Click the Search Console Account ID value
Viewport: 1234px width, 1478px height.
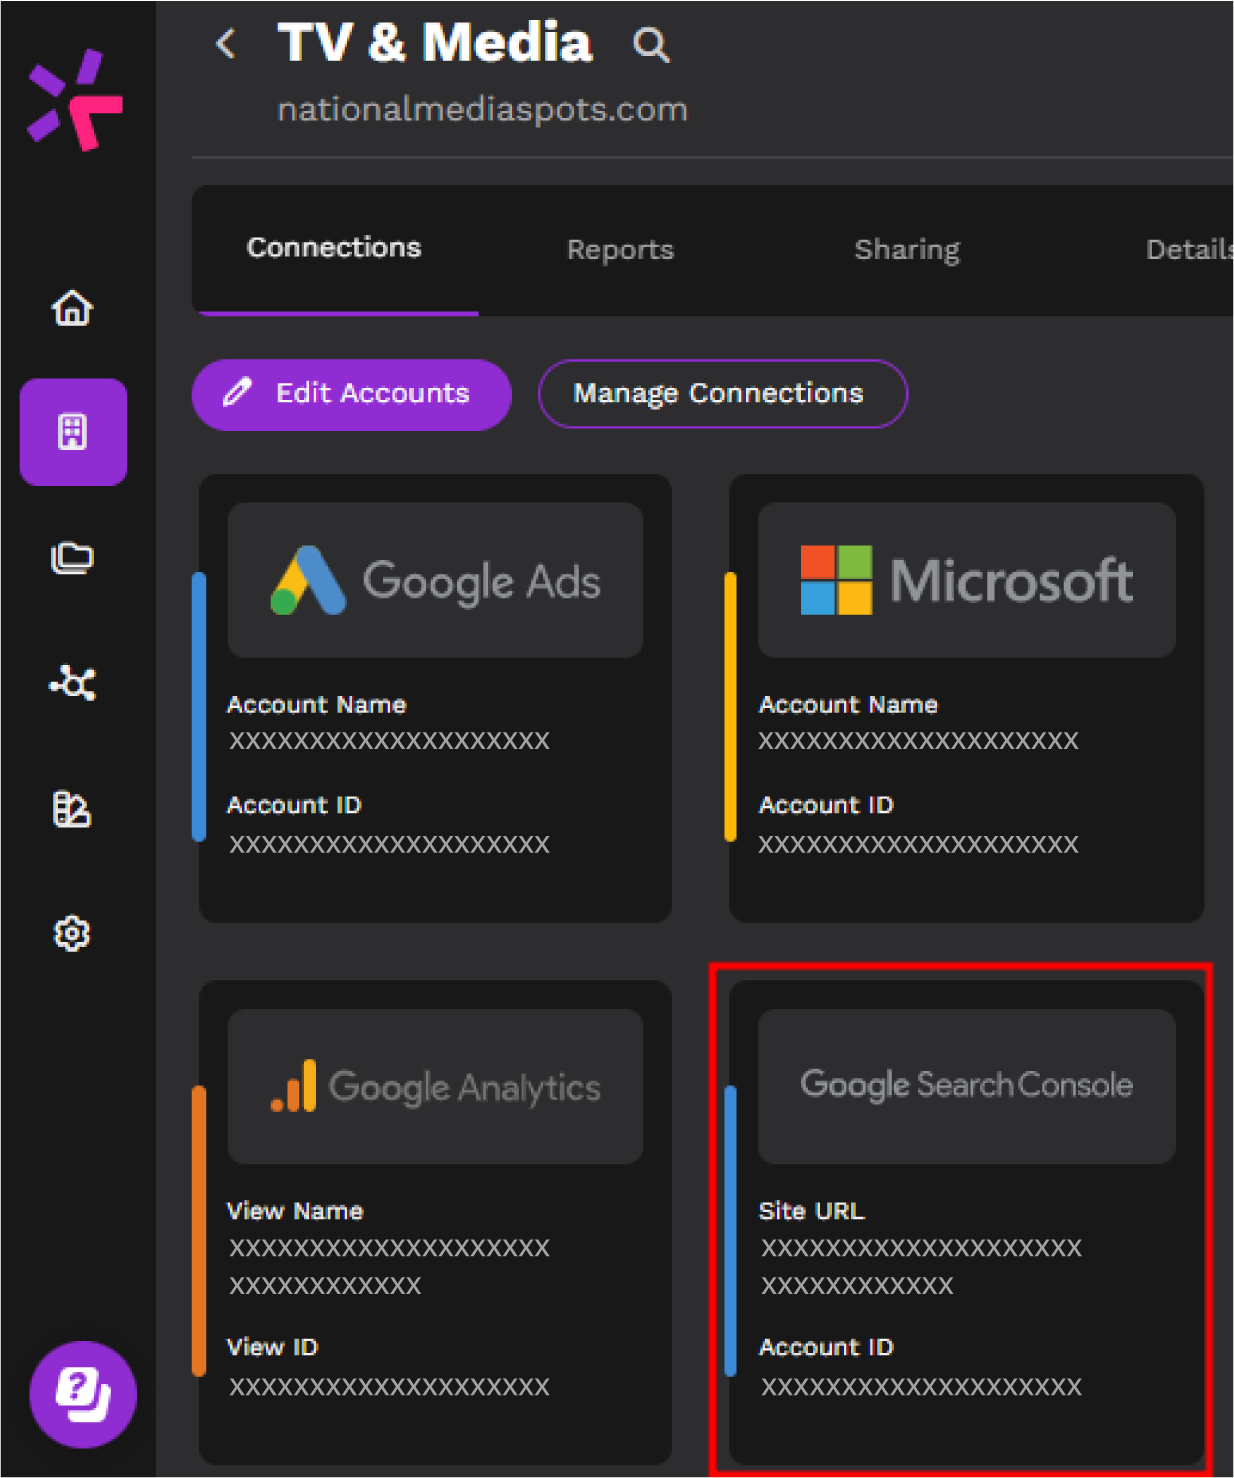pyautogui.click(x=922, y=1387)
